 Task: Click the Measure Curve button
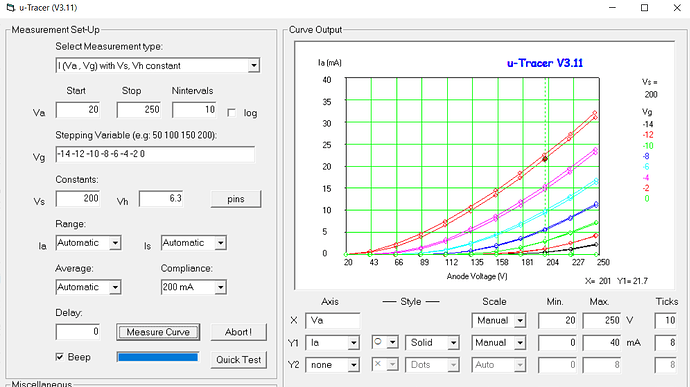(158, 332)
